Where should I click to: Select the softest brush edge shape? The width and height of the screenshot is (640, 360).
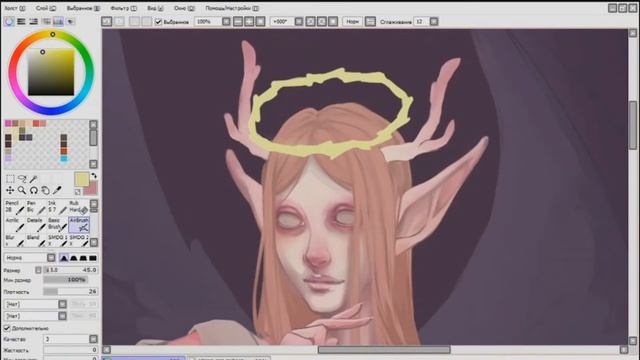pos(64,258)
